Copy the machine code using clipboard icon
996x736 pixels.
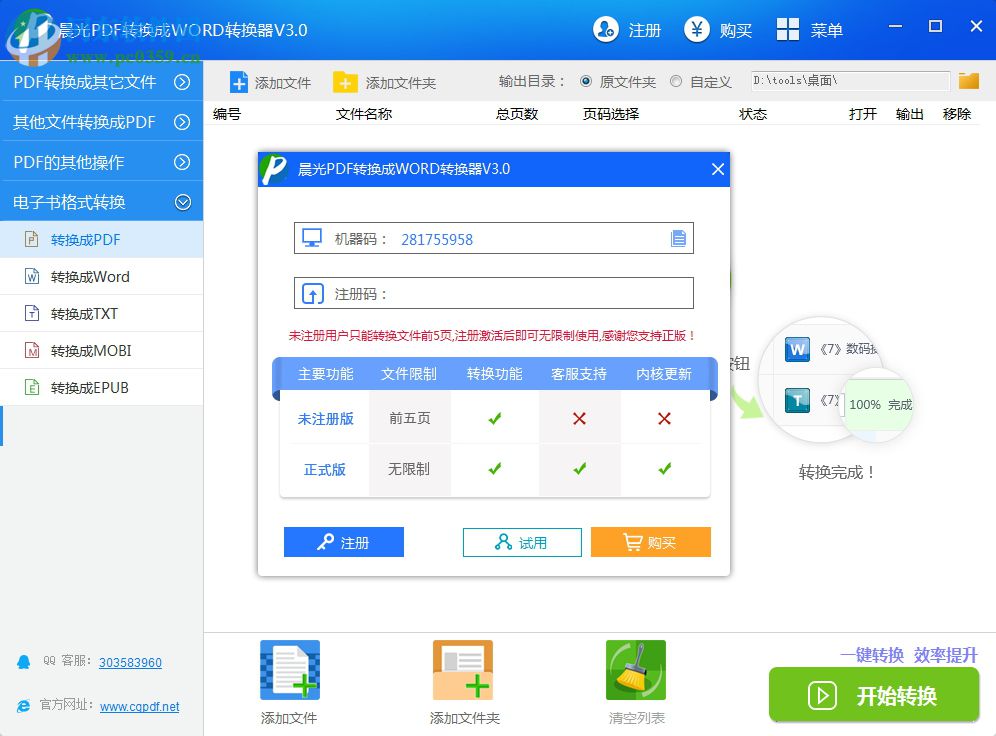click(x=678, y=238)
